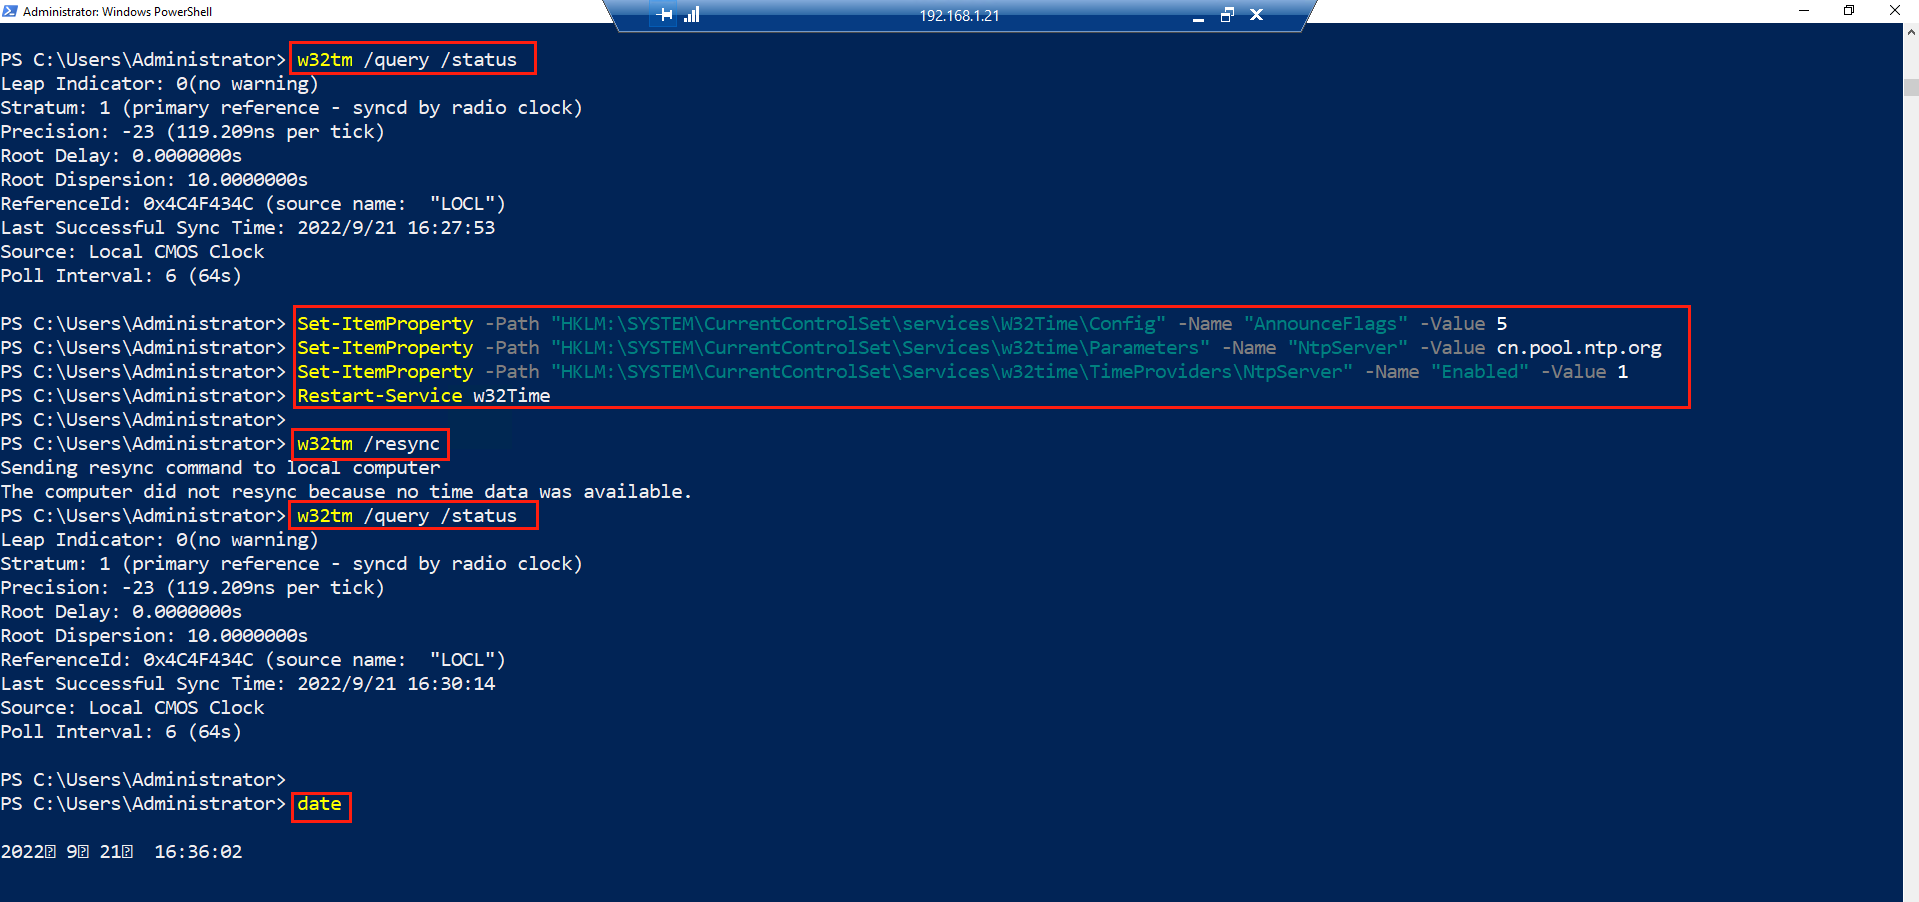Click the highlighted date command

[x=319, y=803]
